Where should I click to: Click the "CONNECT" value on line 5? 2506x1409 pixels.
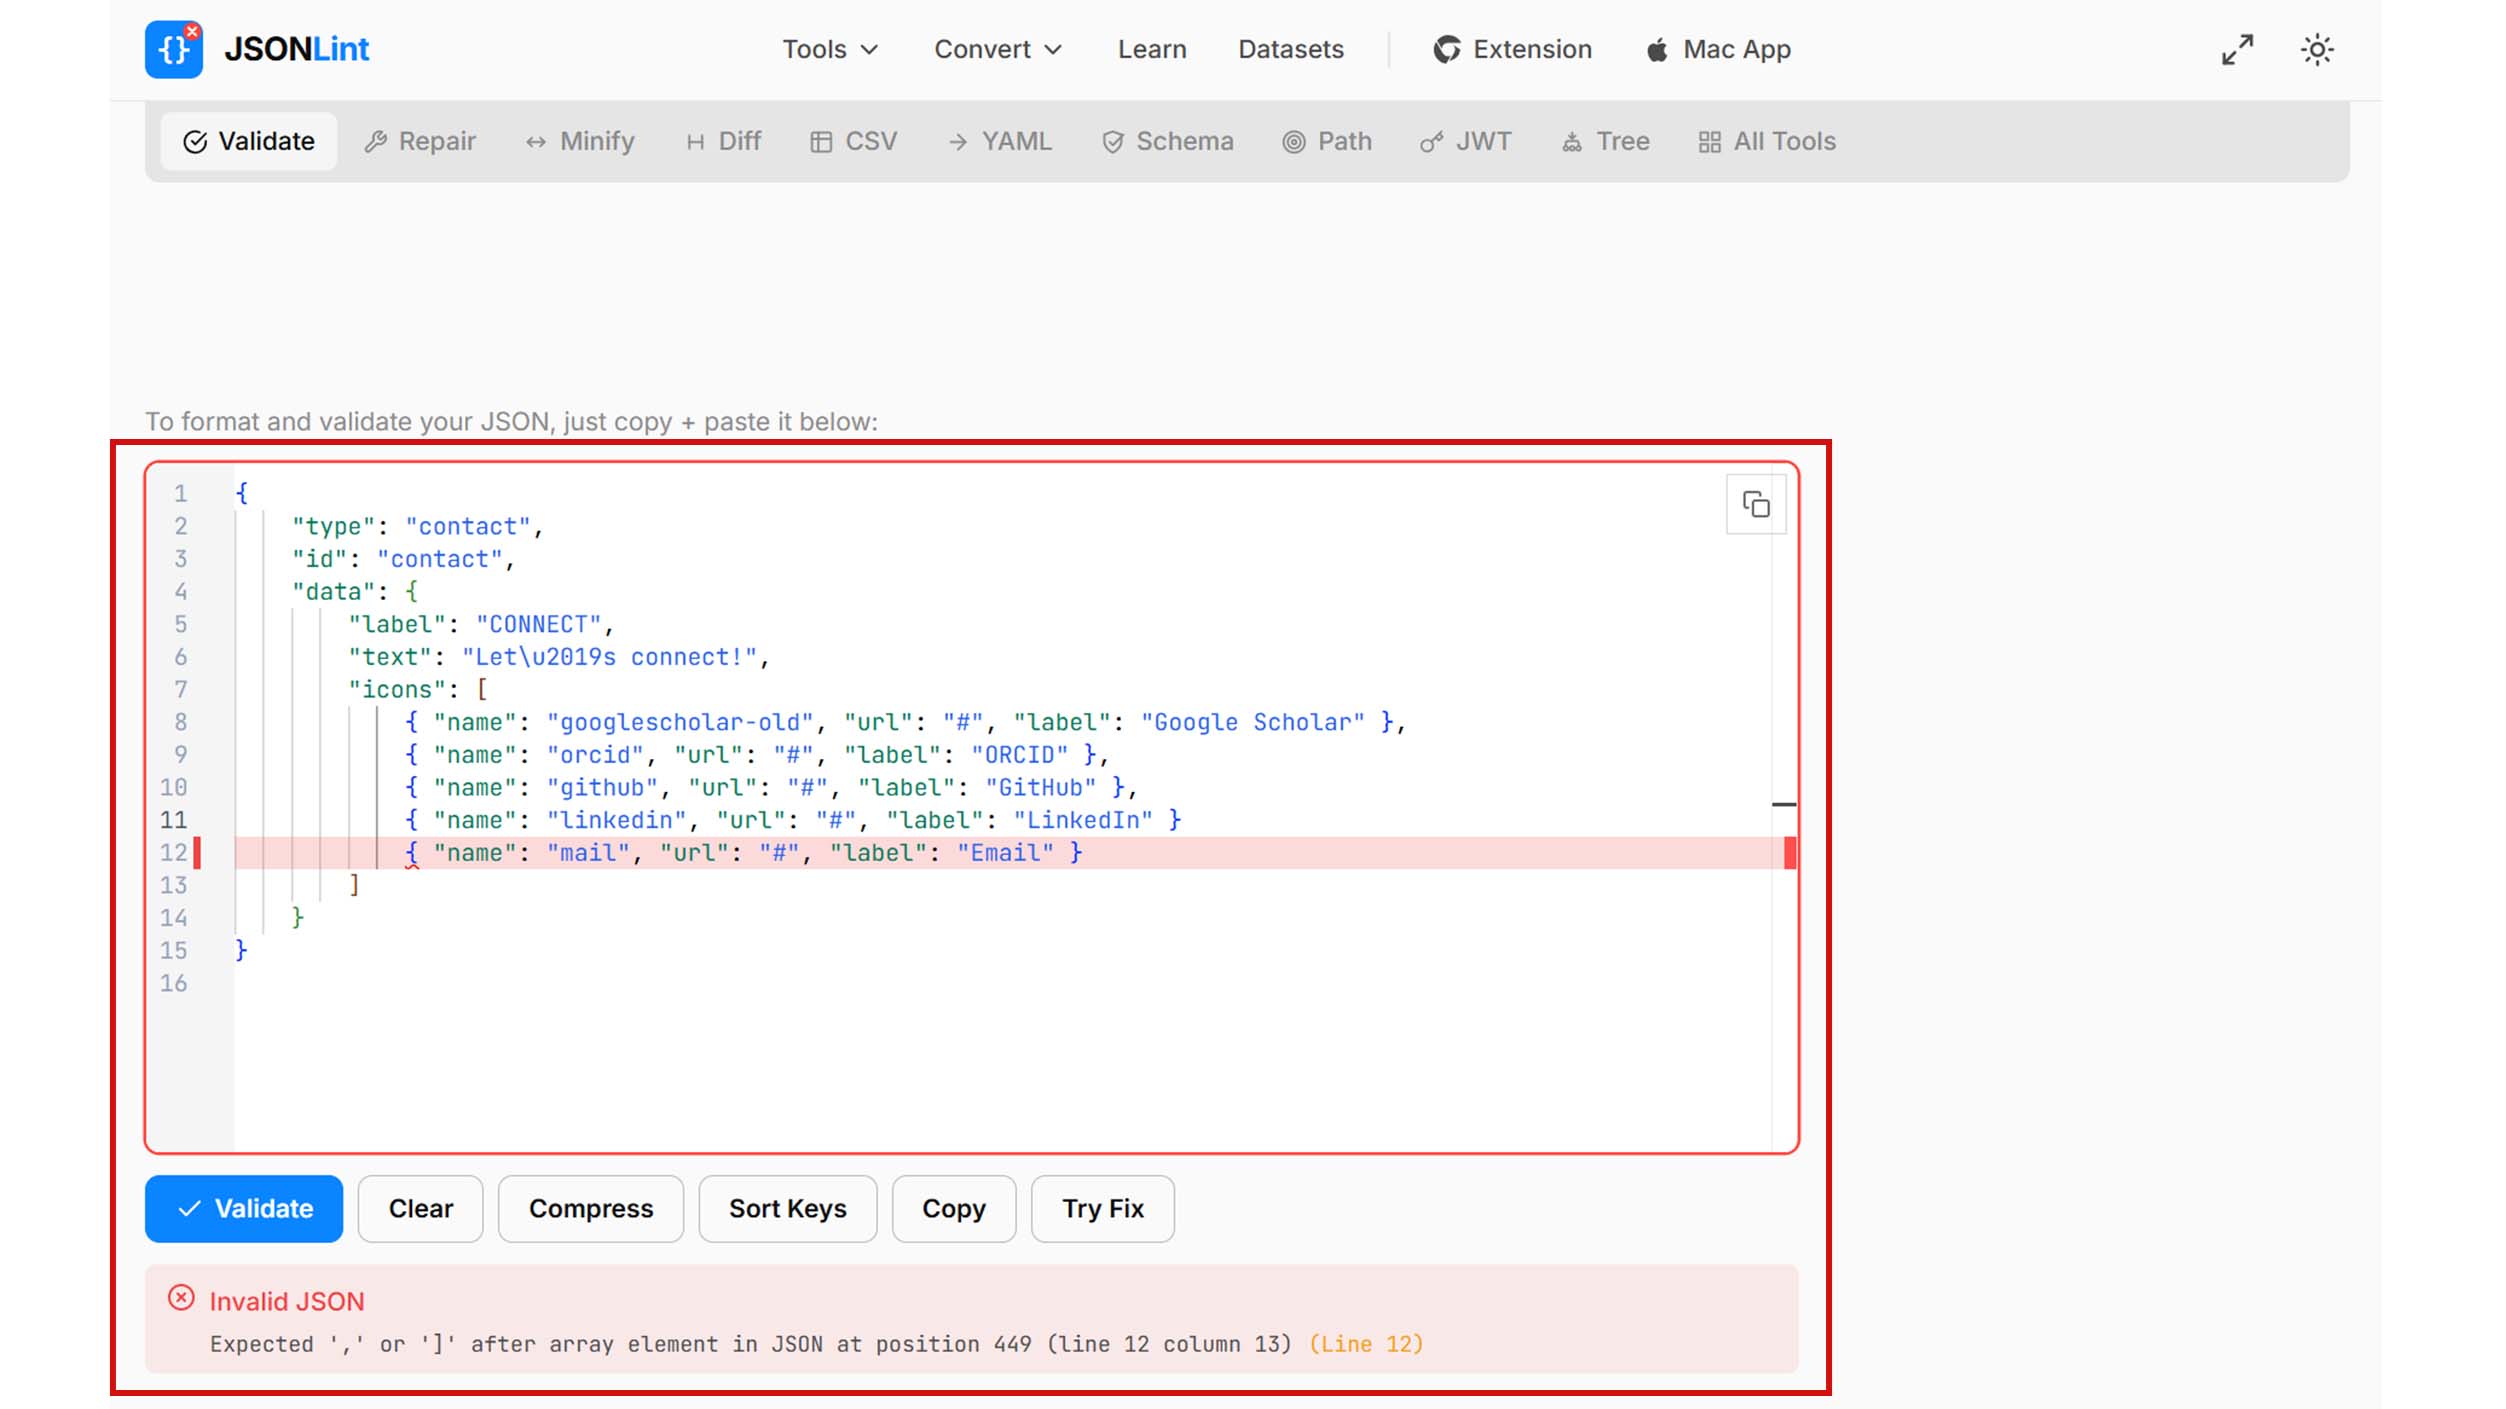[539, 624]
